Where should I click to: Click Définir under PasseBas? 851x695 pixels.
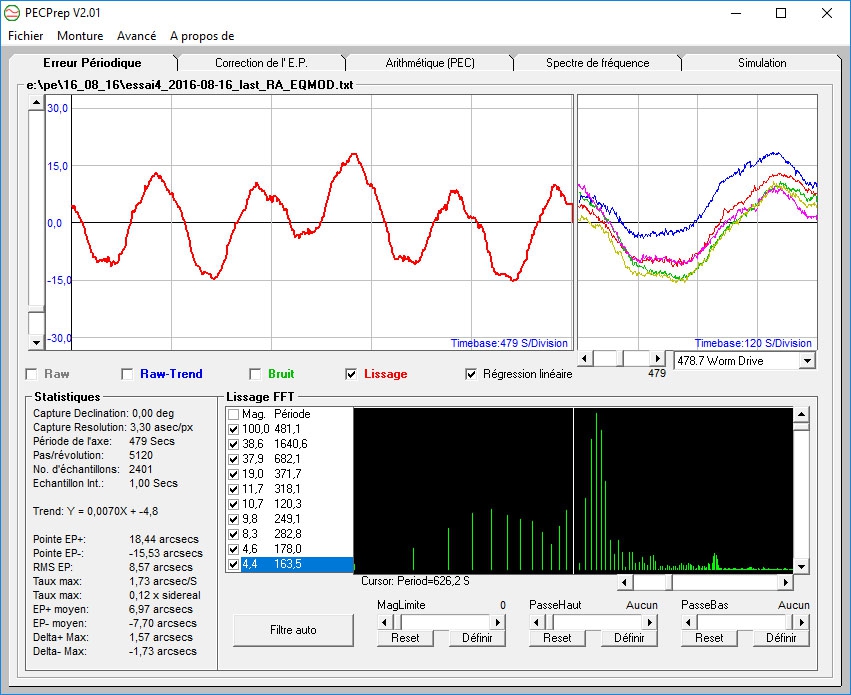[x=781, y=638]
